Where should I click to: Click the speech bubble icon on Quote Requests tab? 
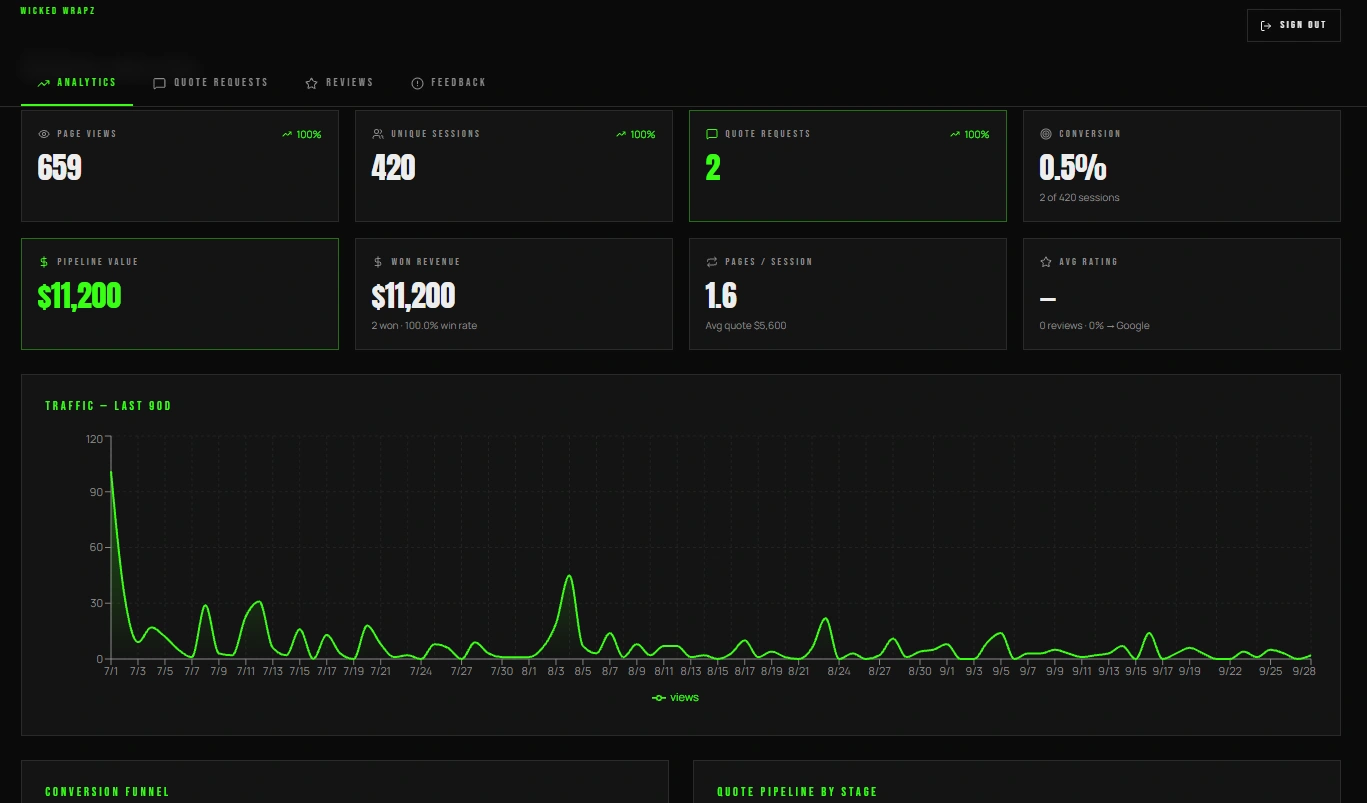(x=159, y=83)
